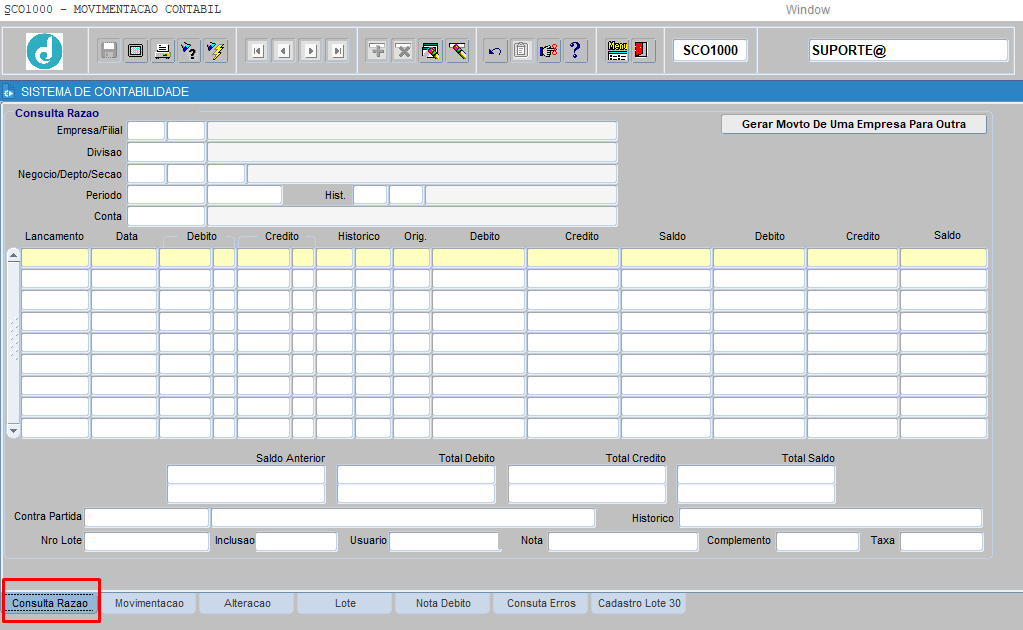Switch to the Consuta Erros tab
Image resolution: width=1023 pixels, height=630 pixels.
[x=541, y=603]
